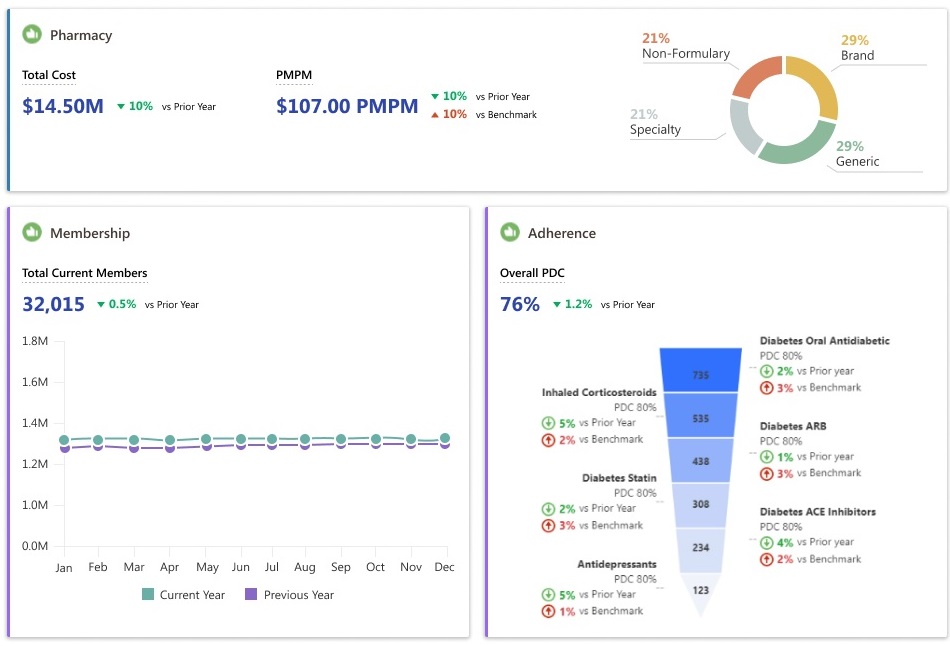Click Diabetes ARB benchmark up arrow icon

pyautogui.click(x=766, y=473)
